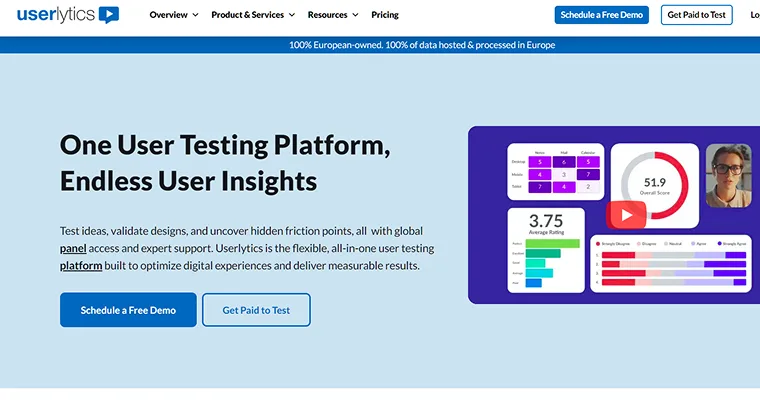This screenshot has width=760, height=420.
Task: Click the large Schedule a Free Demo button
Action: click(x=128, y=310)
